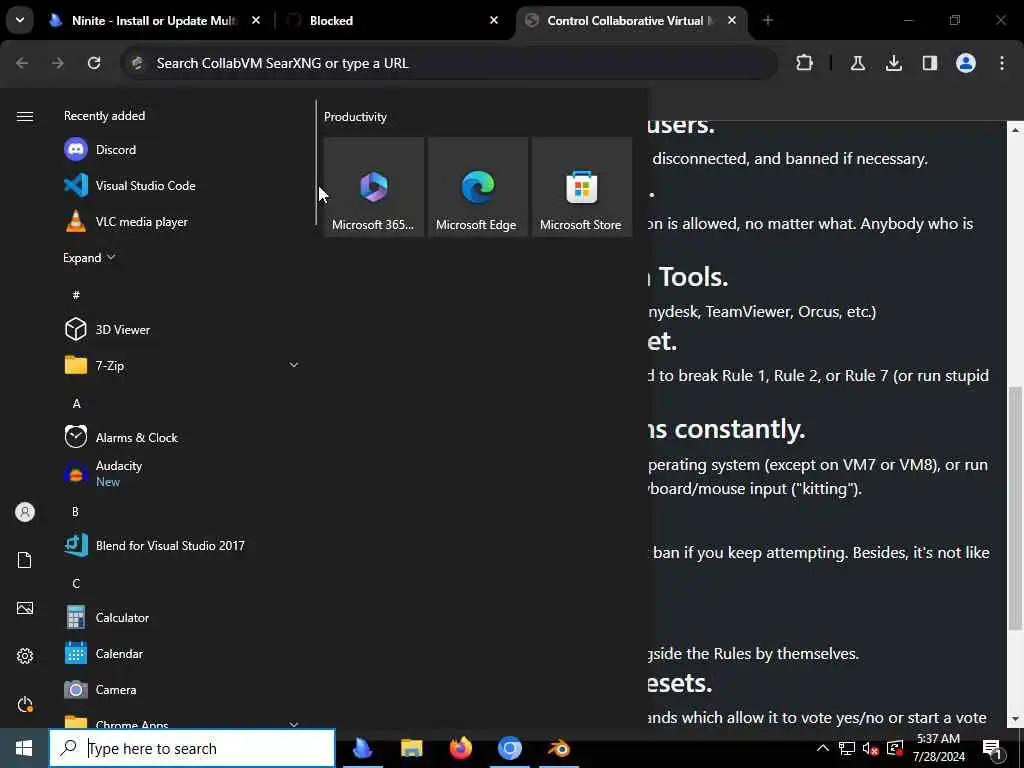Open Documents icon in Start sidebar
The image size is (1024, 768).
click(x=25, y=560)
